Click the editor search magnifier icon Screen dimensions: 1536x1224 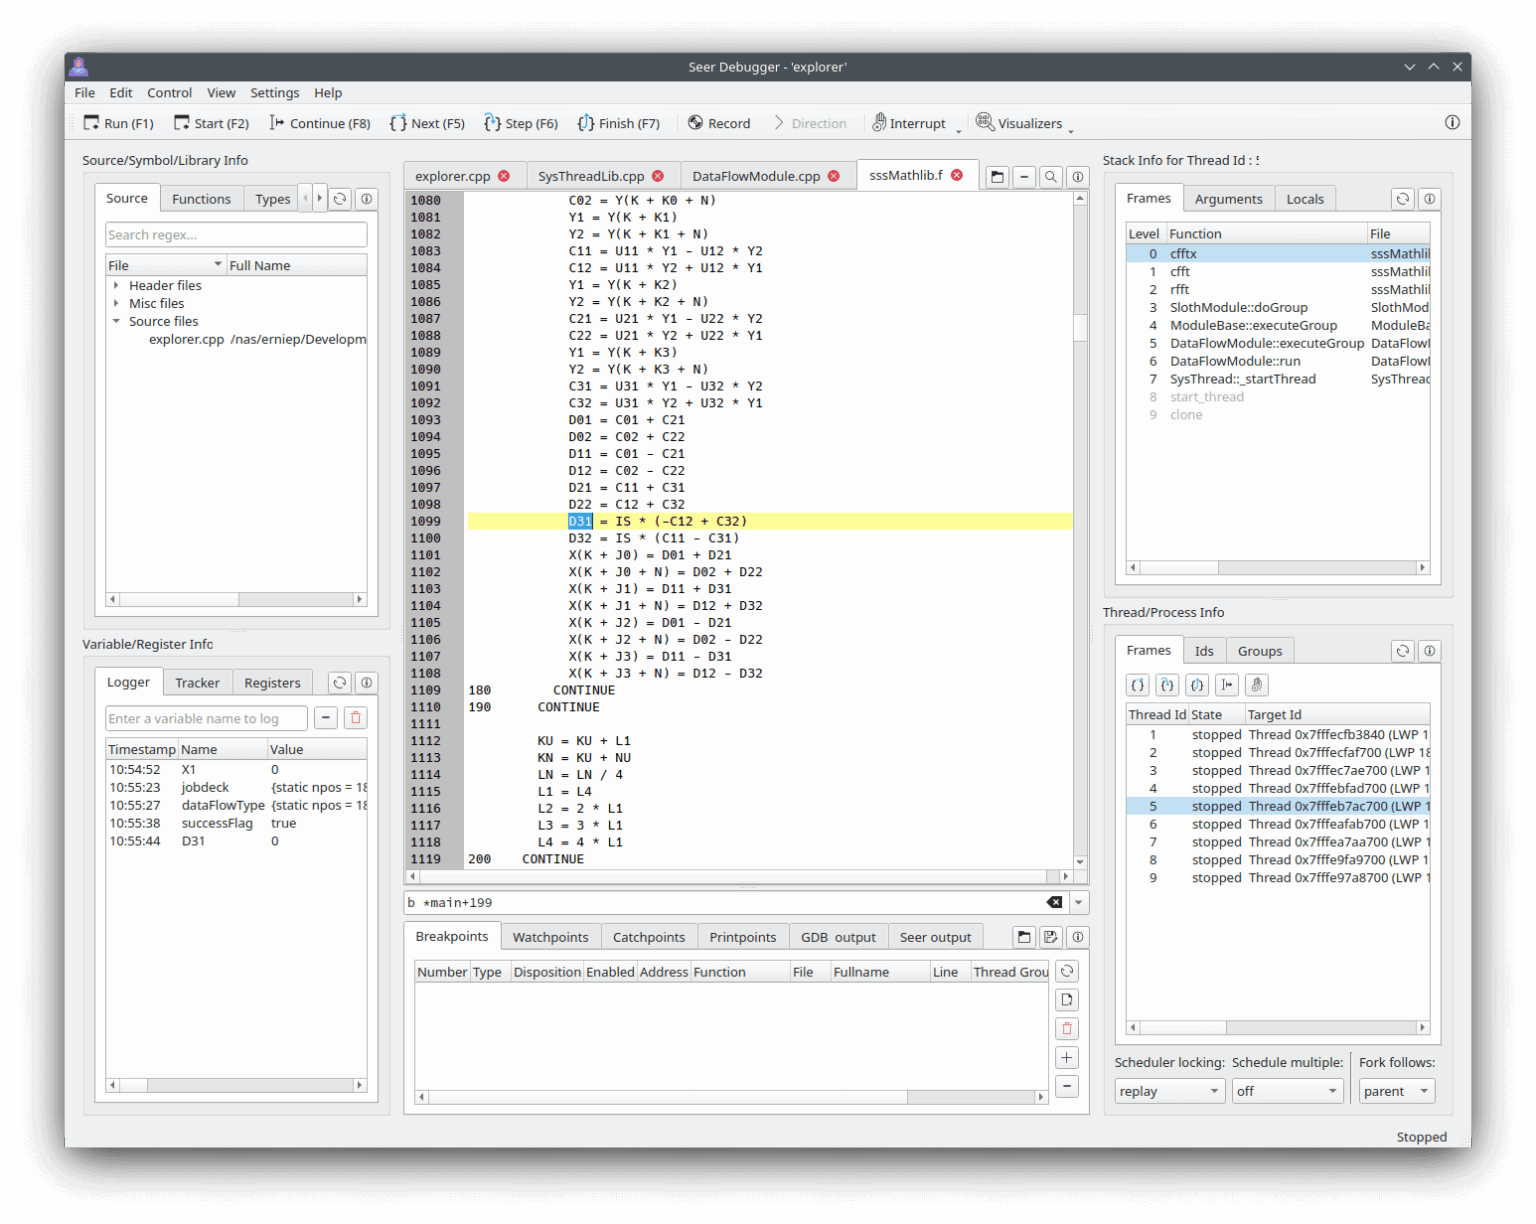pos(1051,177)
